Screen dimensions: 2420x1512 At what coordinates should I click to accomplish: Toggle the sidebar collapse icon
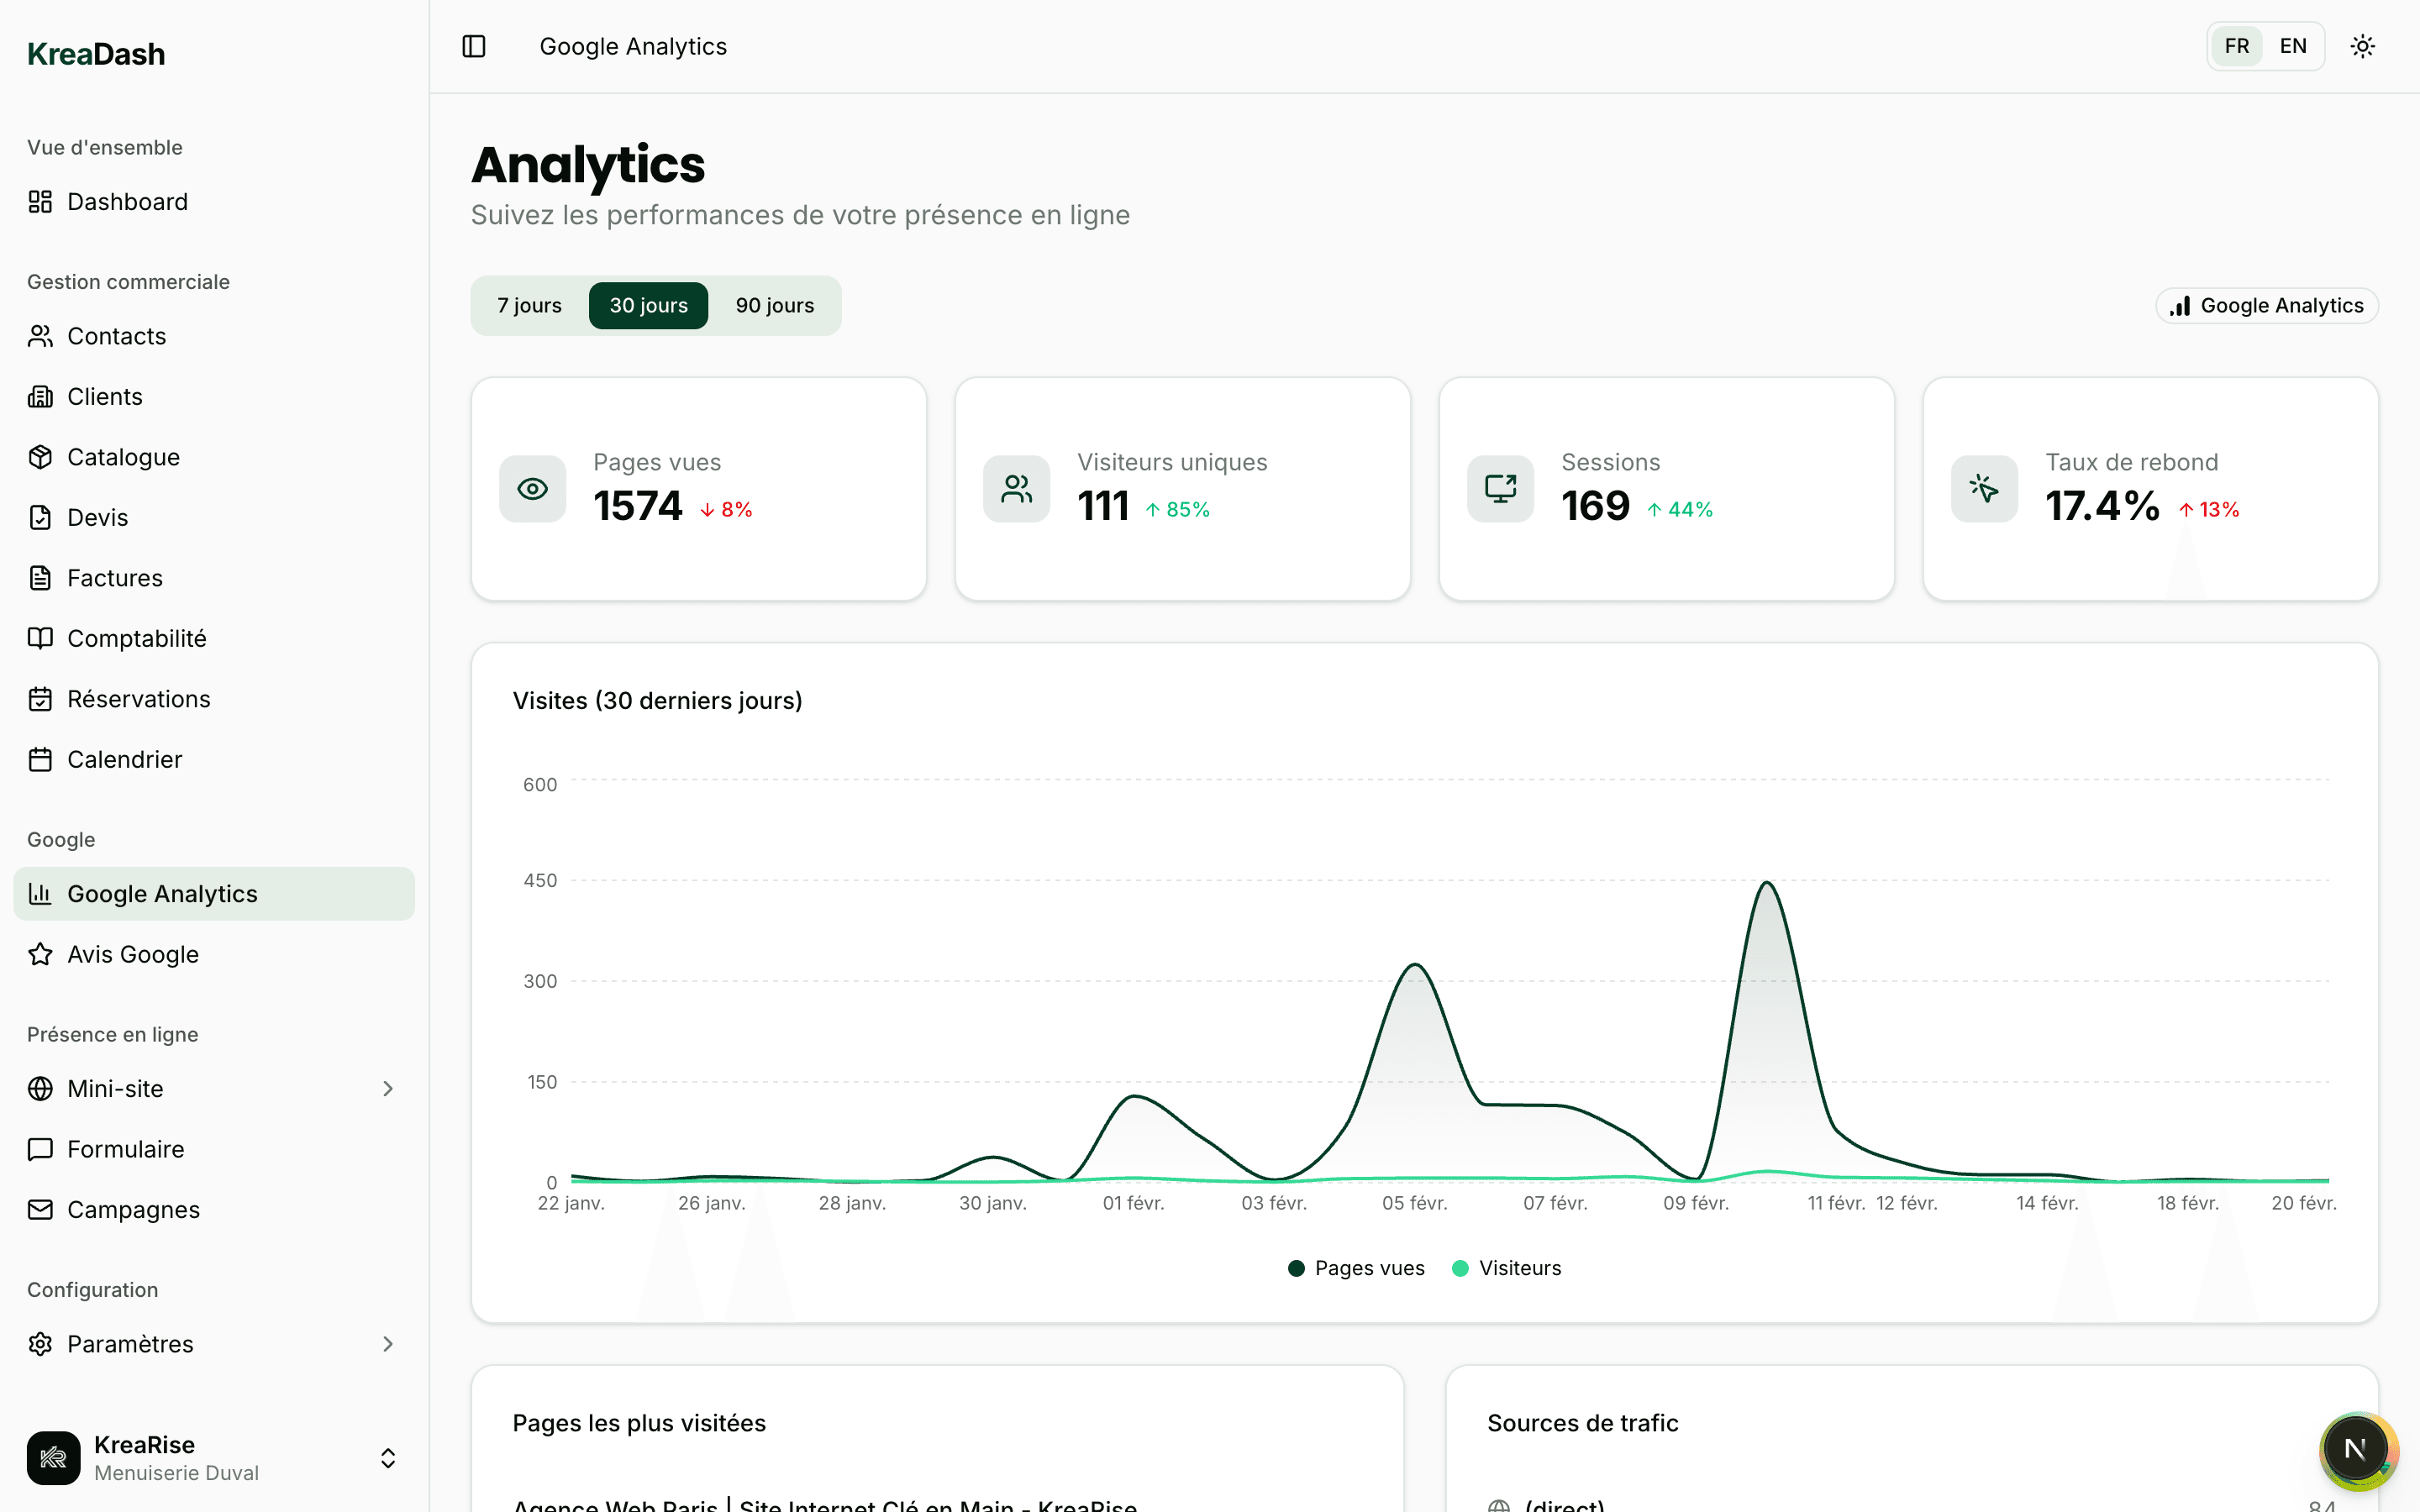coord(473,46)
